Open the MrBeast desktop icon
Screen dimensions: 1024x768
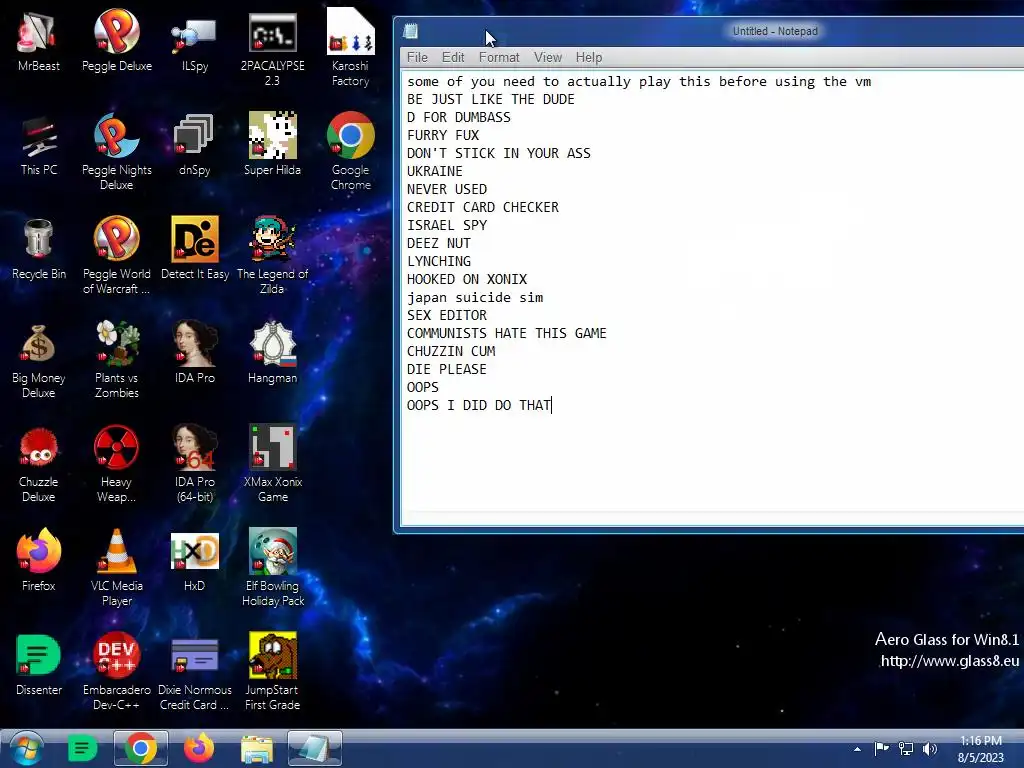pos(38,40)
